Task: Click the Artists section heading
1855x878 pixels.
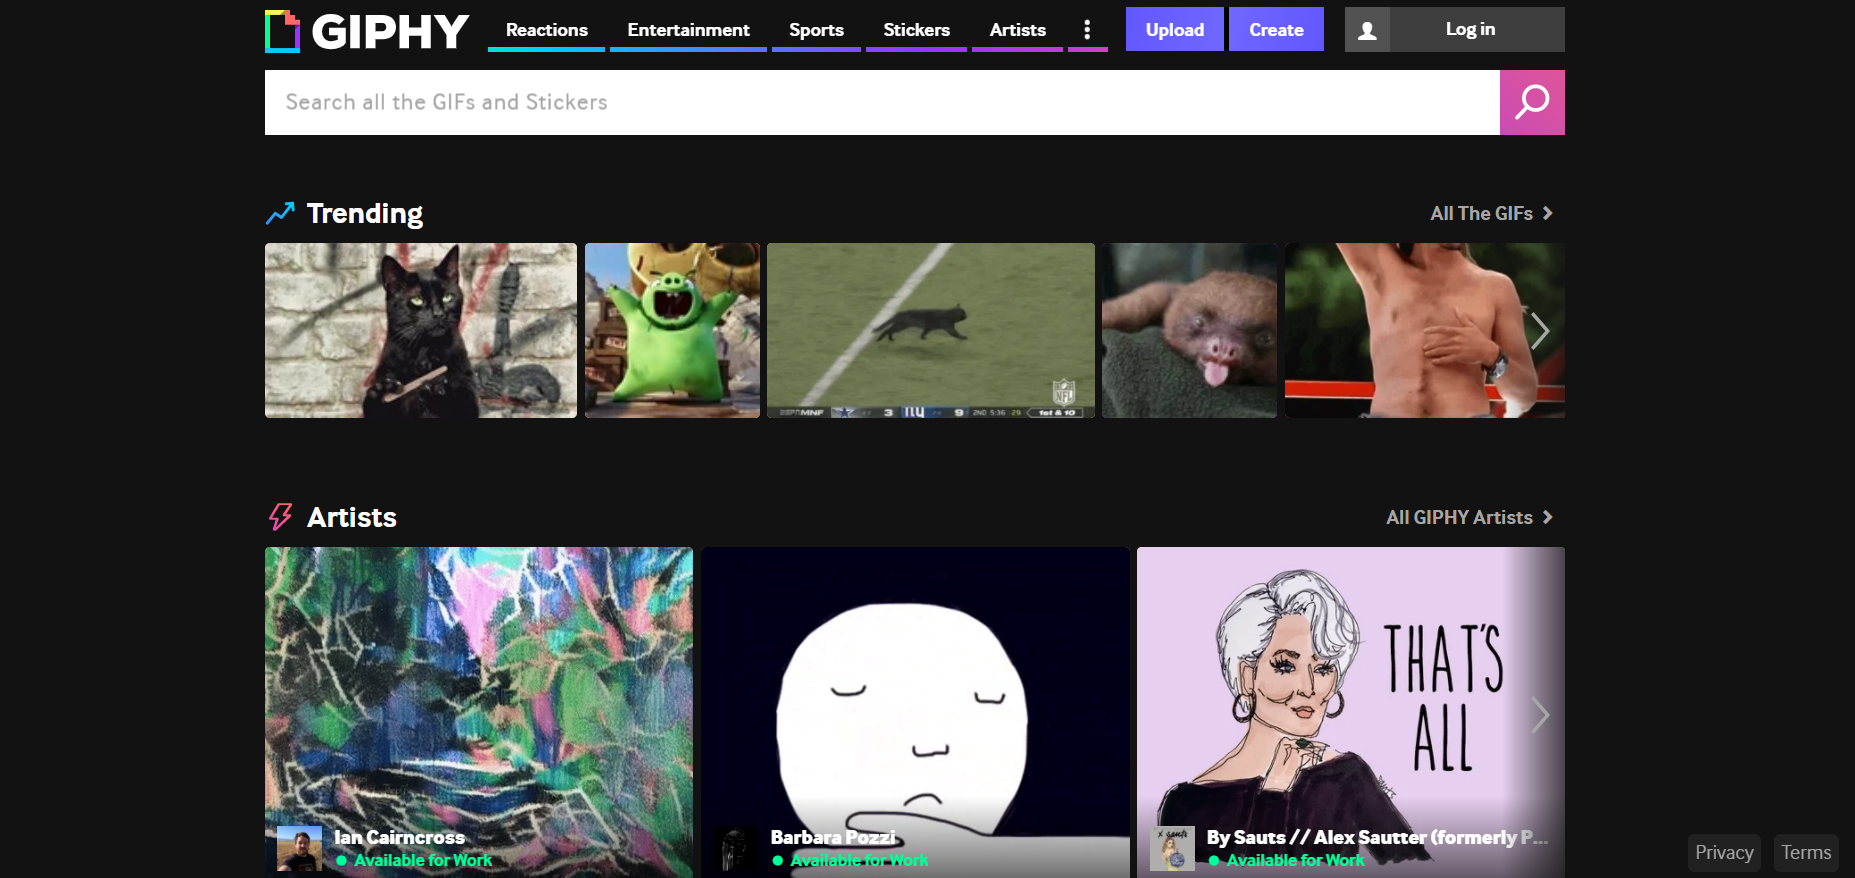Action: click(352, 517)
